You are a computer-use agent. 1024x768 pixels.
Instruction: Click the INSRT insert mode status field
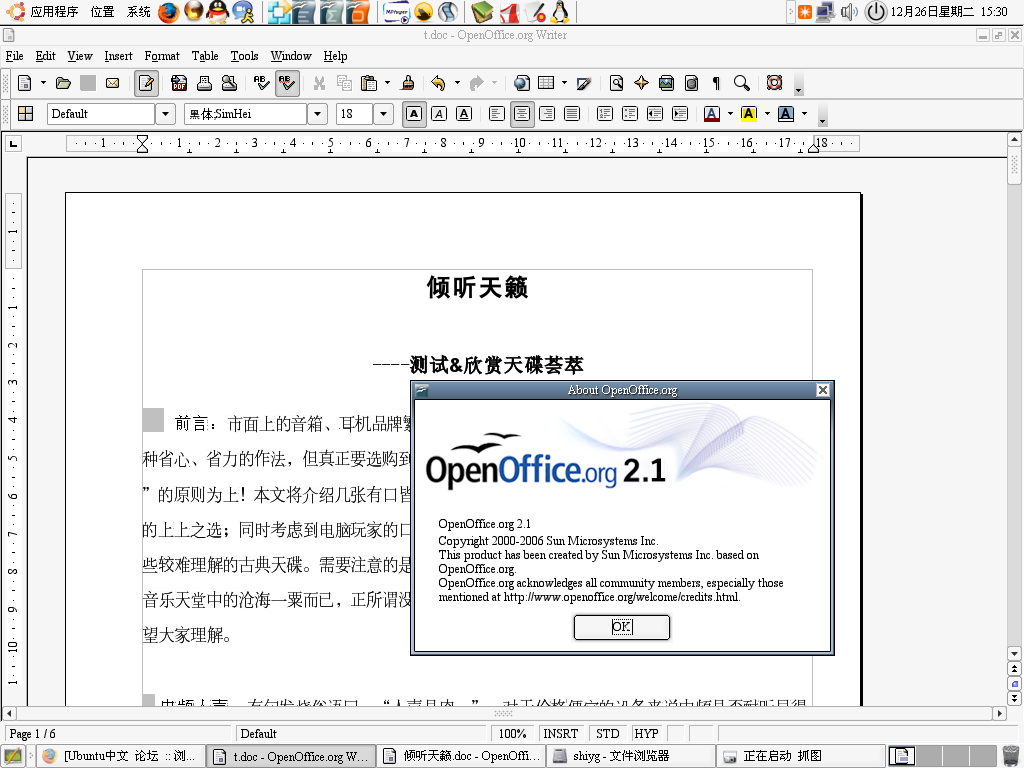click(560, 733)
